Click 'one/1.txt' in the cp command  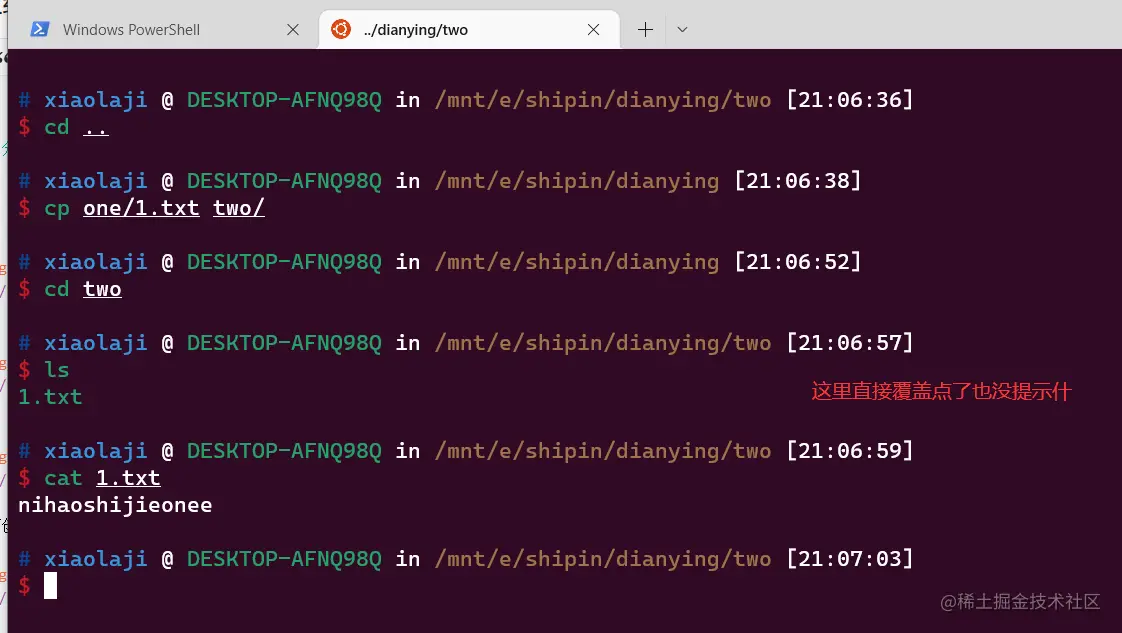141,208
